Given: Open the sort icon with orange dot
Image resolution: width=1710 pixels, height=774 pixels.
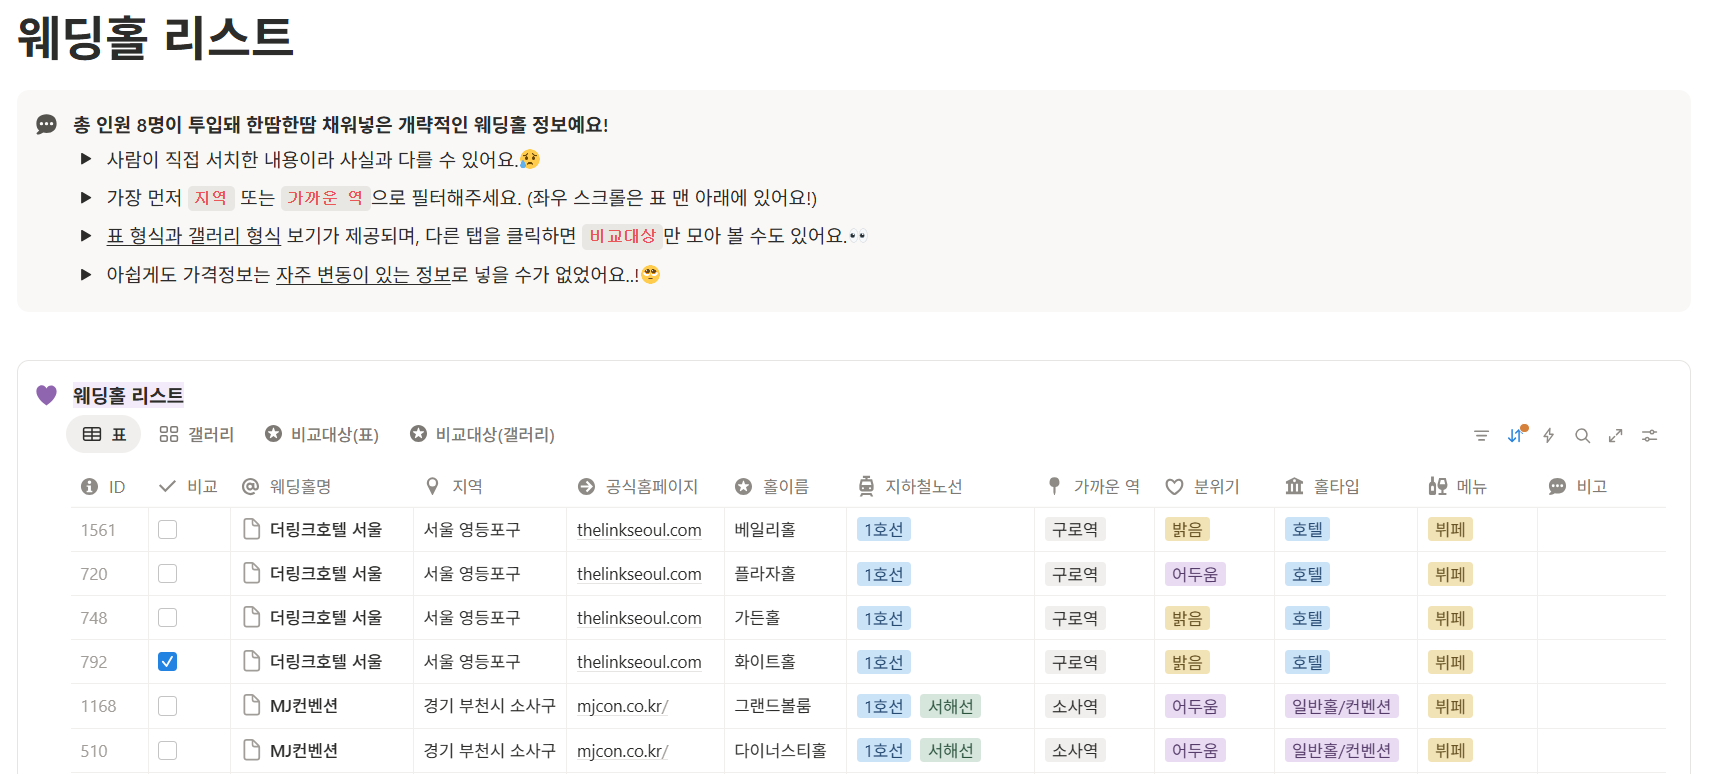Looking at the screenshot, I should coord(1516,435).
